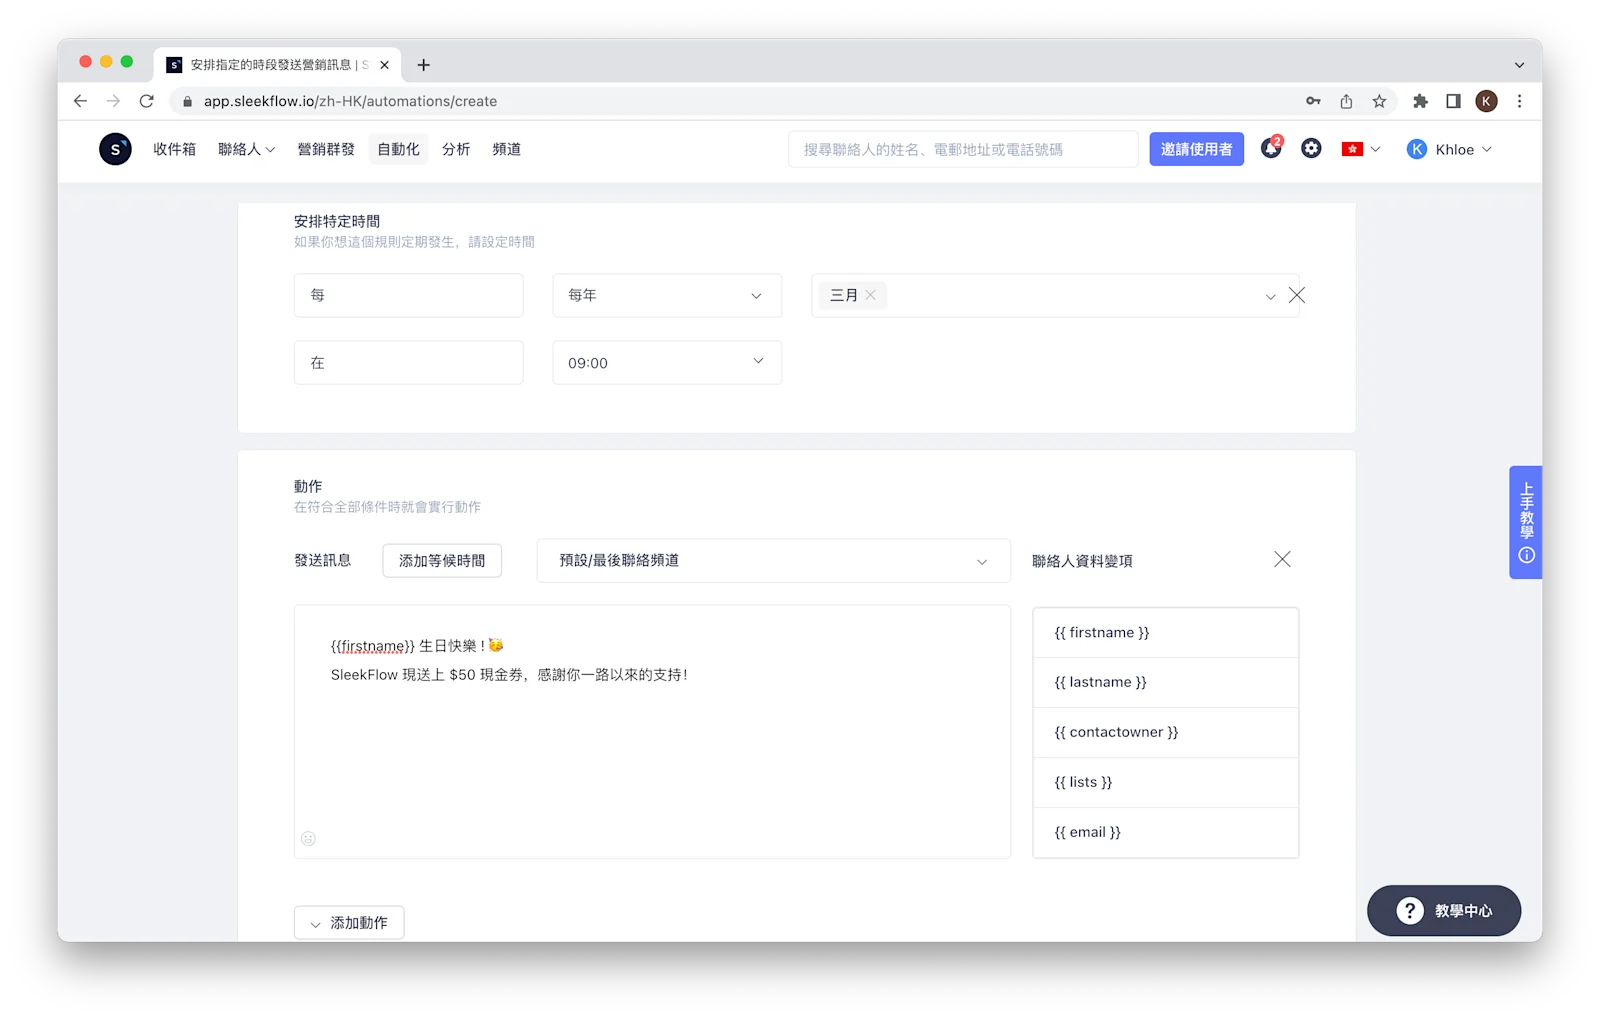Expand the tab search chevron
This screenshot has height=1018, width=1600.
pyautogui.click(x=1519, y=65)
